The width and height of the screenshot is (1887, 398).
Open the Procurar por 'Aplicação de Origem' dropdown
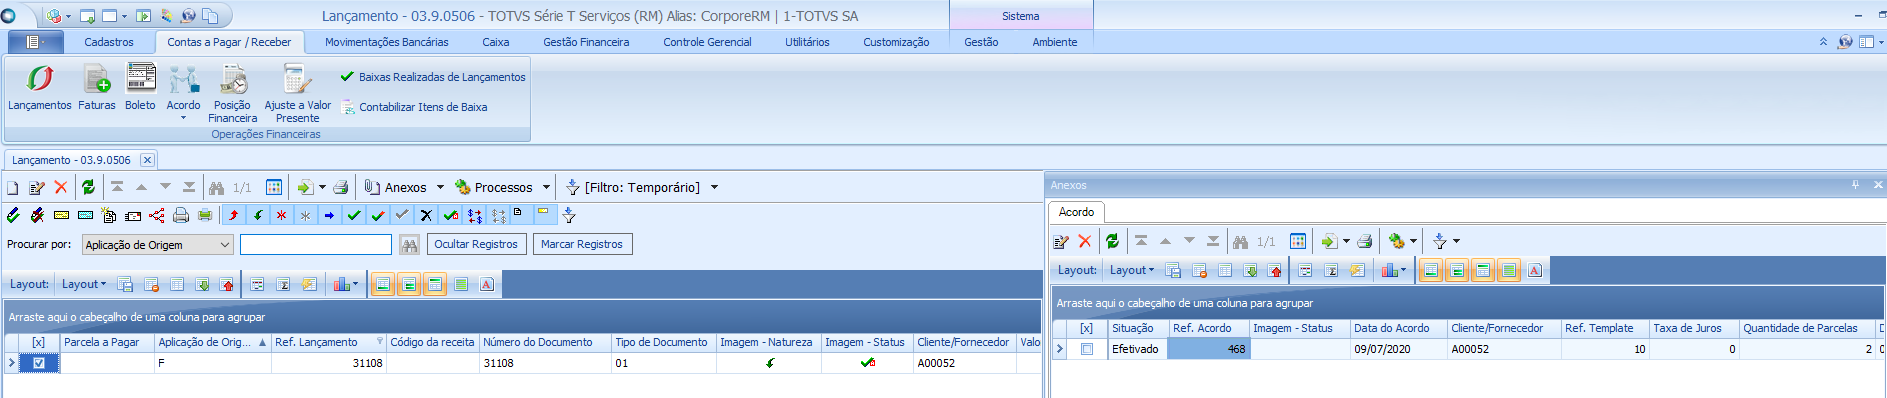click(x=225, y=244)
